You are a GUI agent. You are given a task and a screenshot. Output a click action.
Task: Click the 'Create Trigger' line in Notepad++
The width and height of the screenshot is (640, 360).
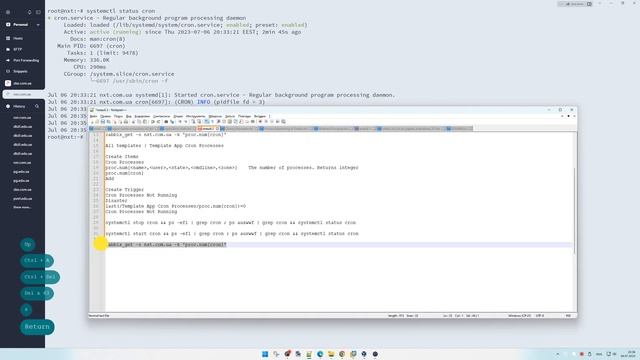pos(124,190)
